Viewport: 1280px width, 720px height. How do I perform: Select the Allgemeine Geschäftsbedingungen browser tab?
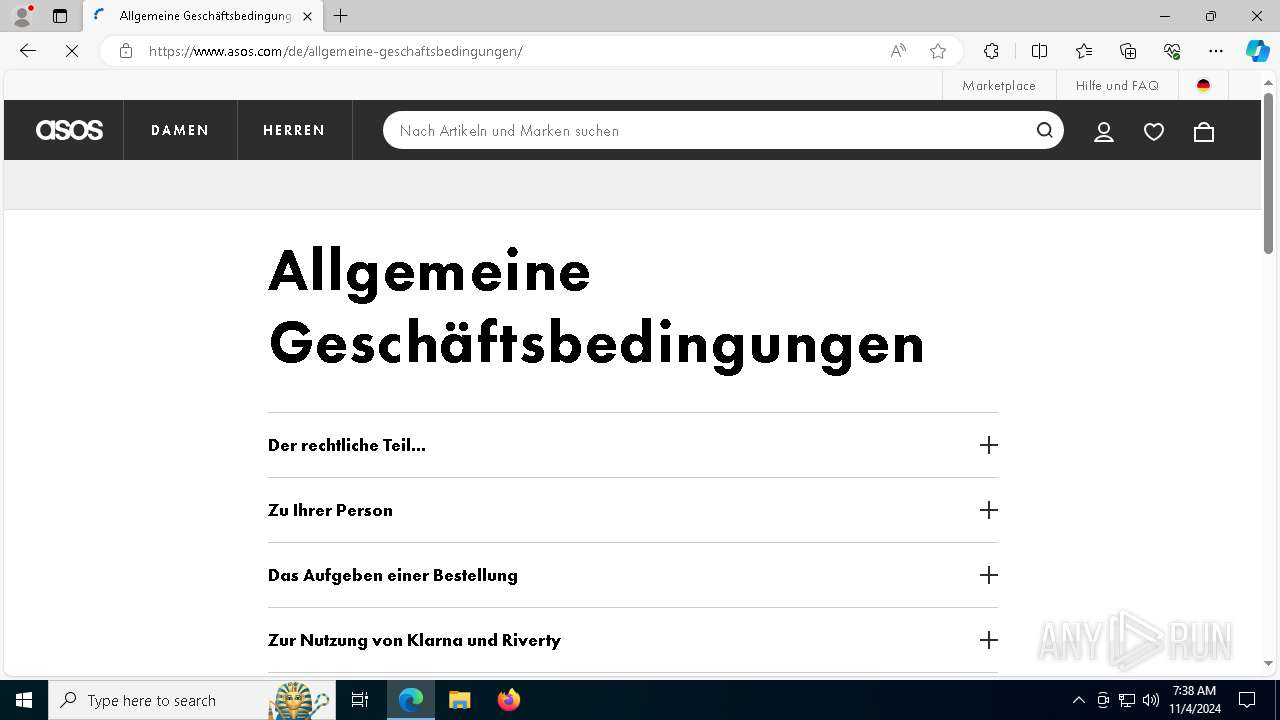[203, 16]
